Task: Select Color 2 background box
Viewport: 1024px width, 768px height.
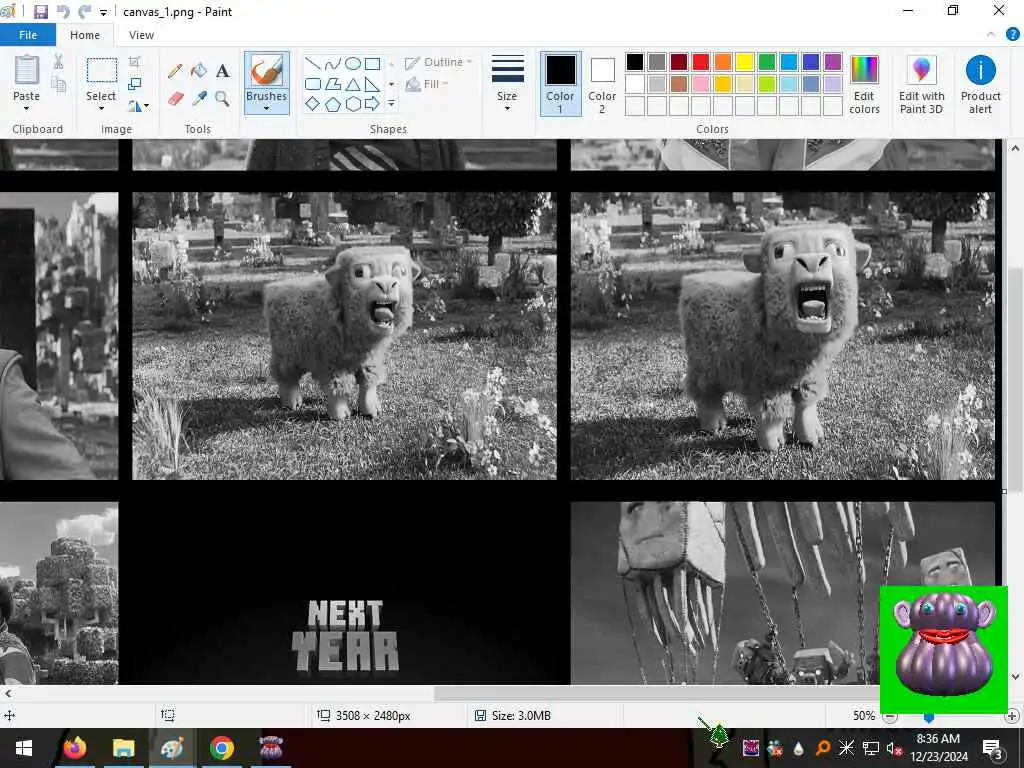Action: point(602,84)
